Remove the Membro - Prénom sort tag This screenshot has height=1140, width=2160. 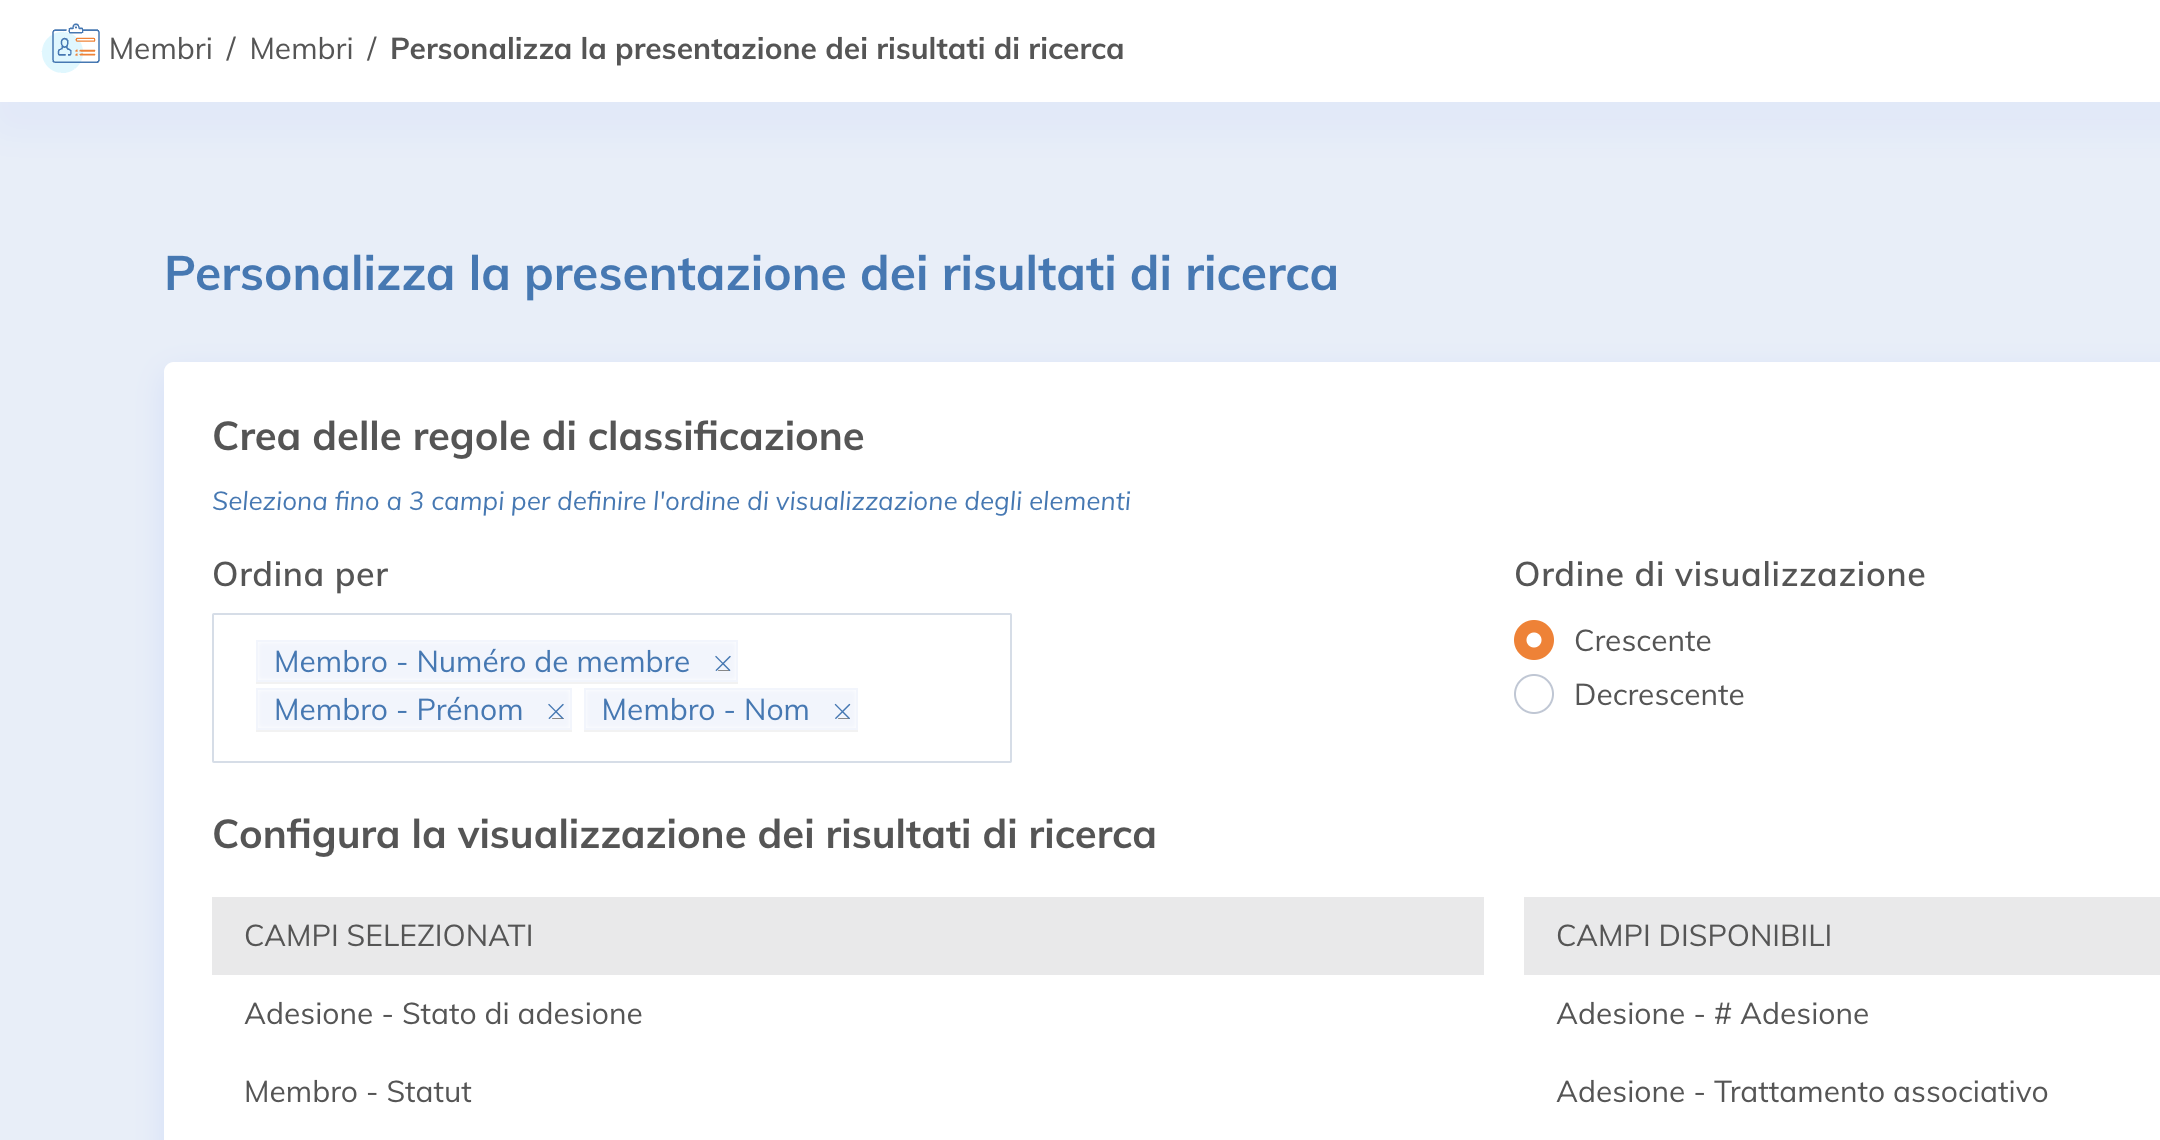(556, 711)
